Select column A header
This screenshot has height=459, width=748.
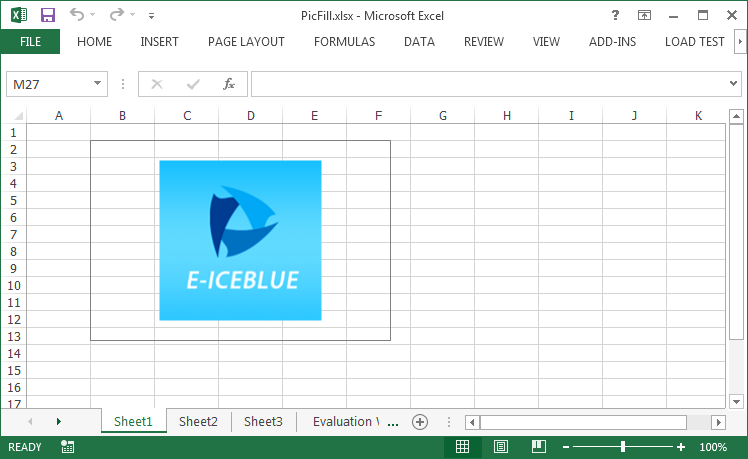(x=58, y=115)
